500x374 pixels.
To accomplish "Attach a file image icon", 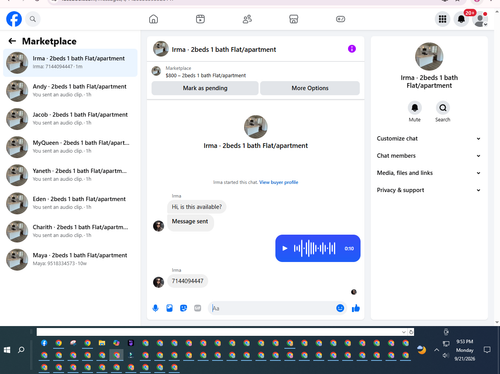I will [x=169, y=308].
